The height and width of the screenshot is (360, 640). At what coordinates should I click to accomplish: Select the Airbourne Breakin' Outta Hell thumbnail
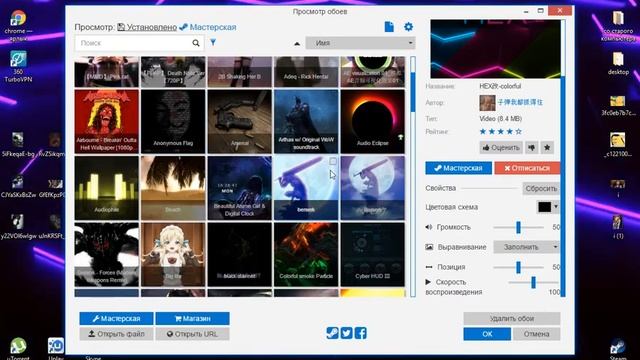coord(107,121)
